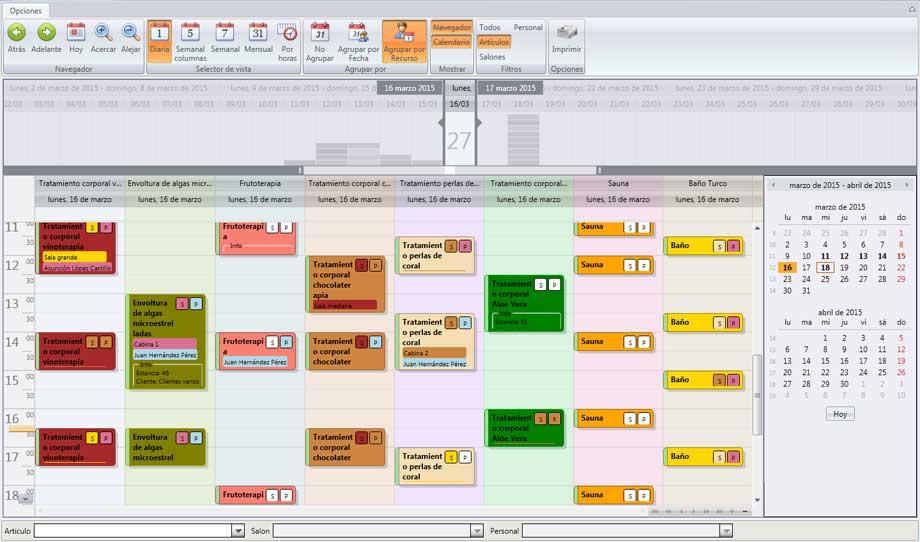
Task: Zoom out with the Alejar magnifier
Action: (x=130, y=33)
